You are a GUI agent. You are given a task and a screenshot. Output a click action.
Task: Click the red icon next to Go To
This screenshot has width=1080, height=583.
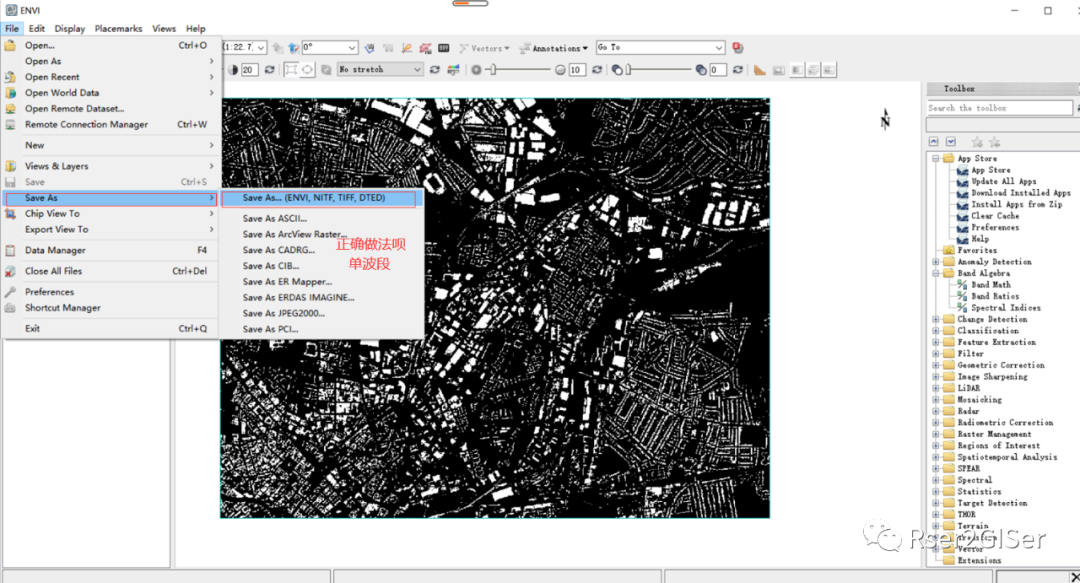click(x=738, y=48)
